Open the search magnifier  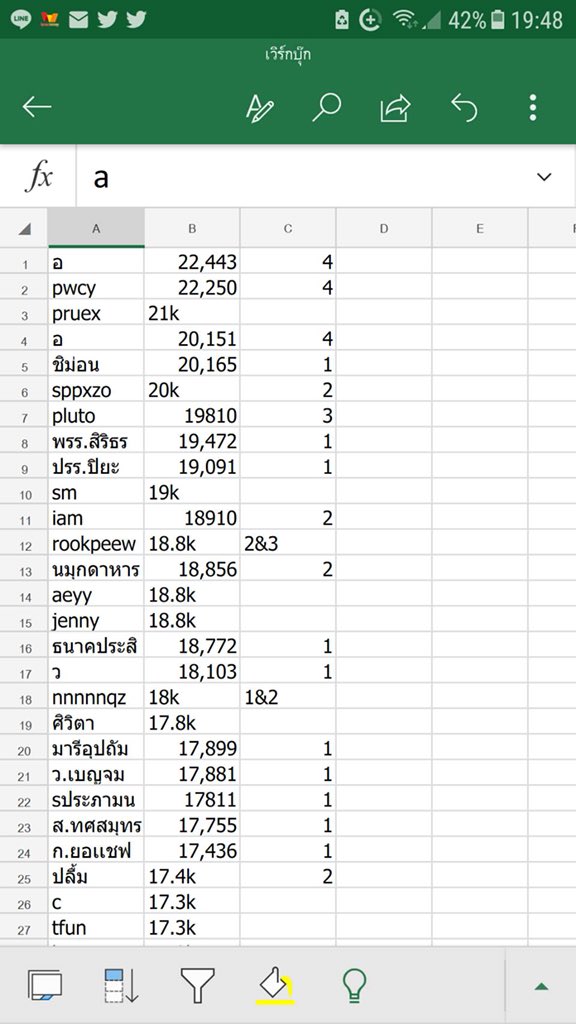click(x=327, y=107)
